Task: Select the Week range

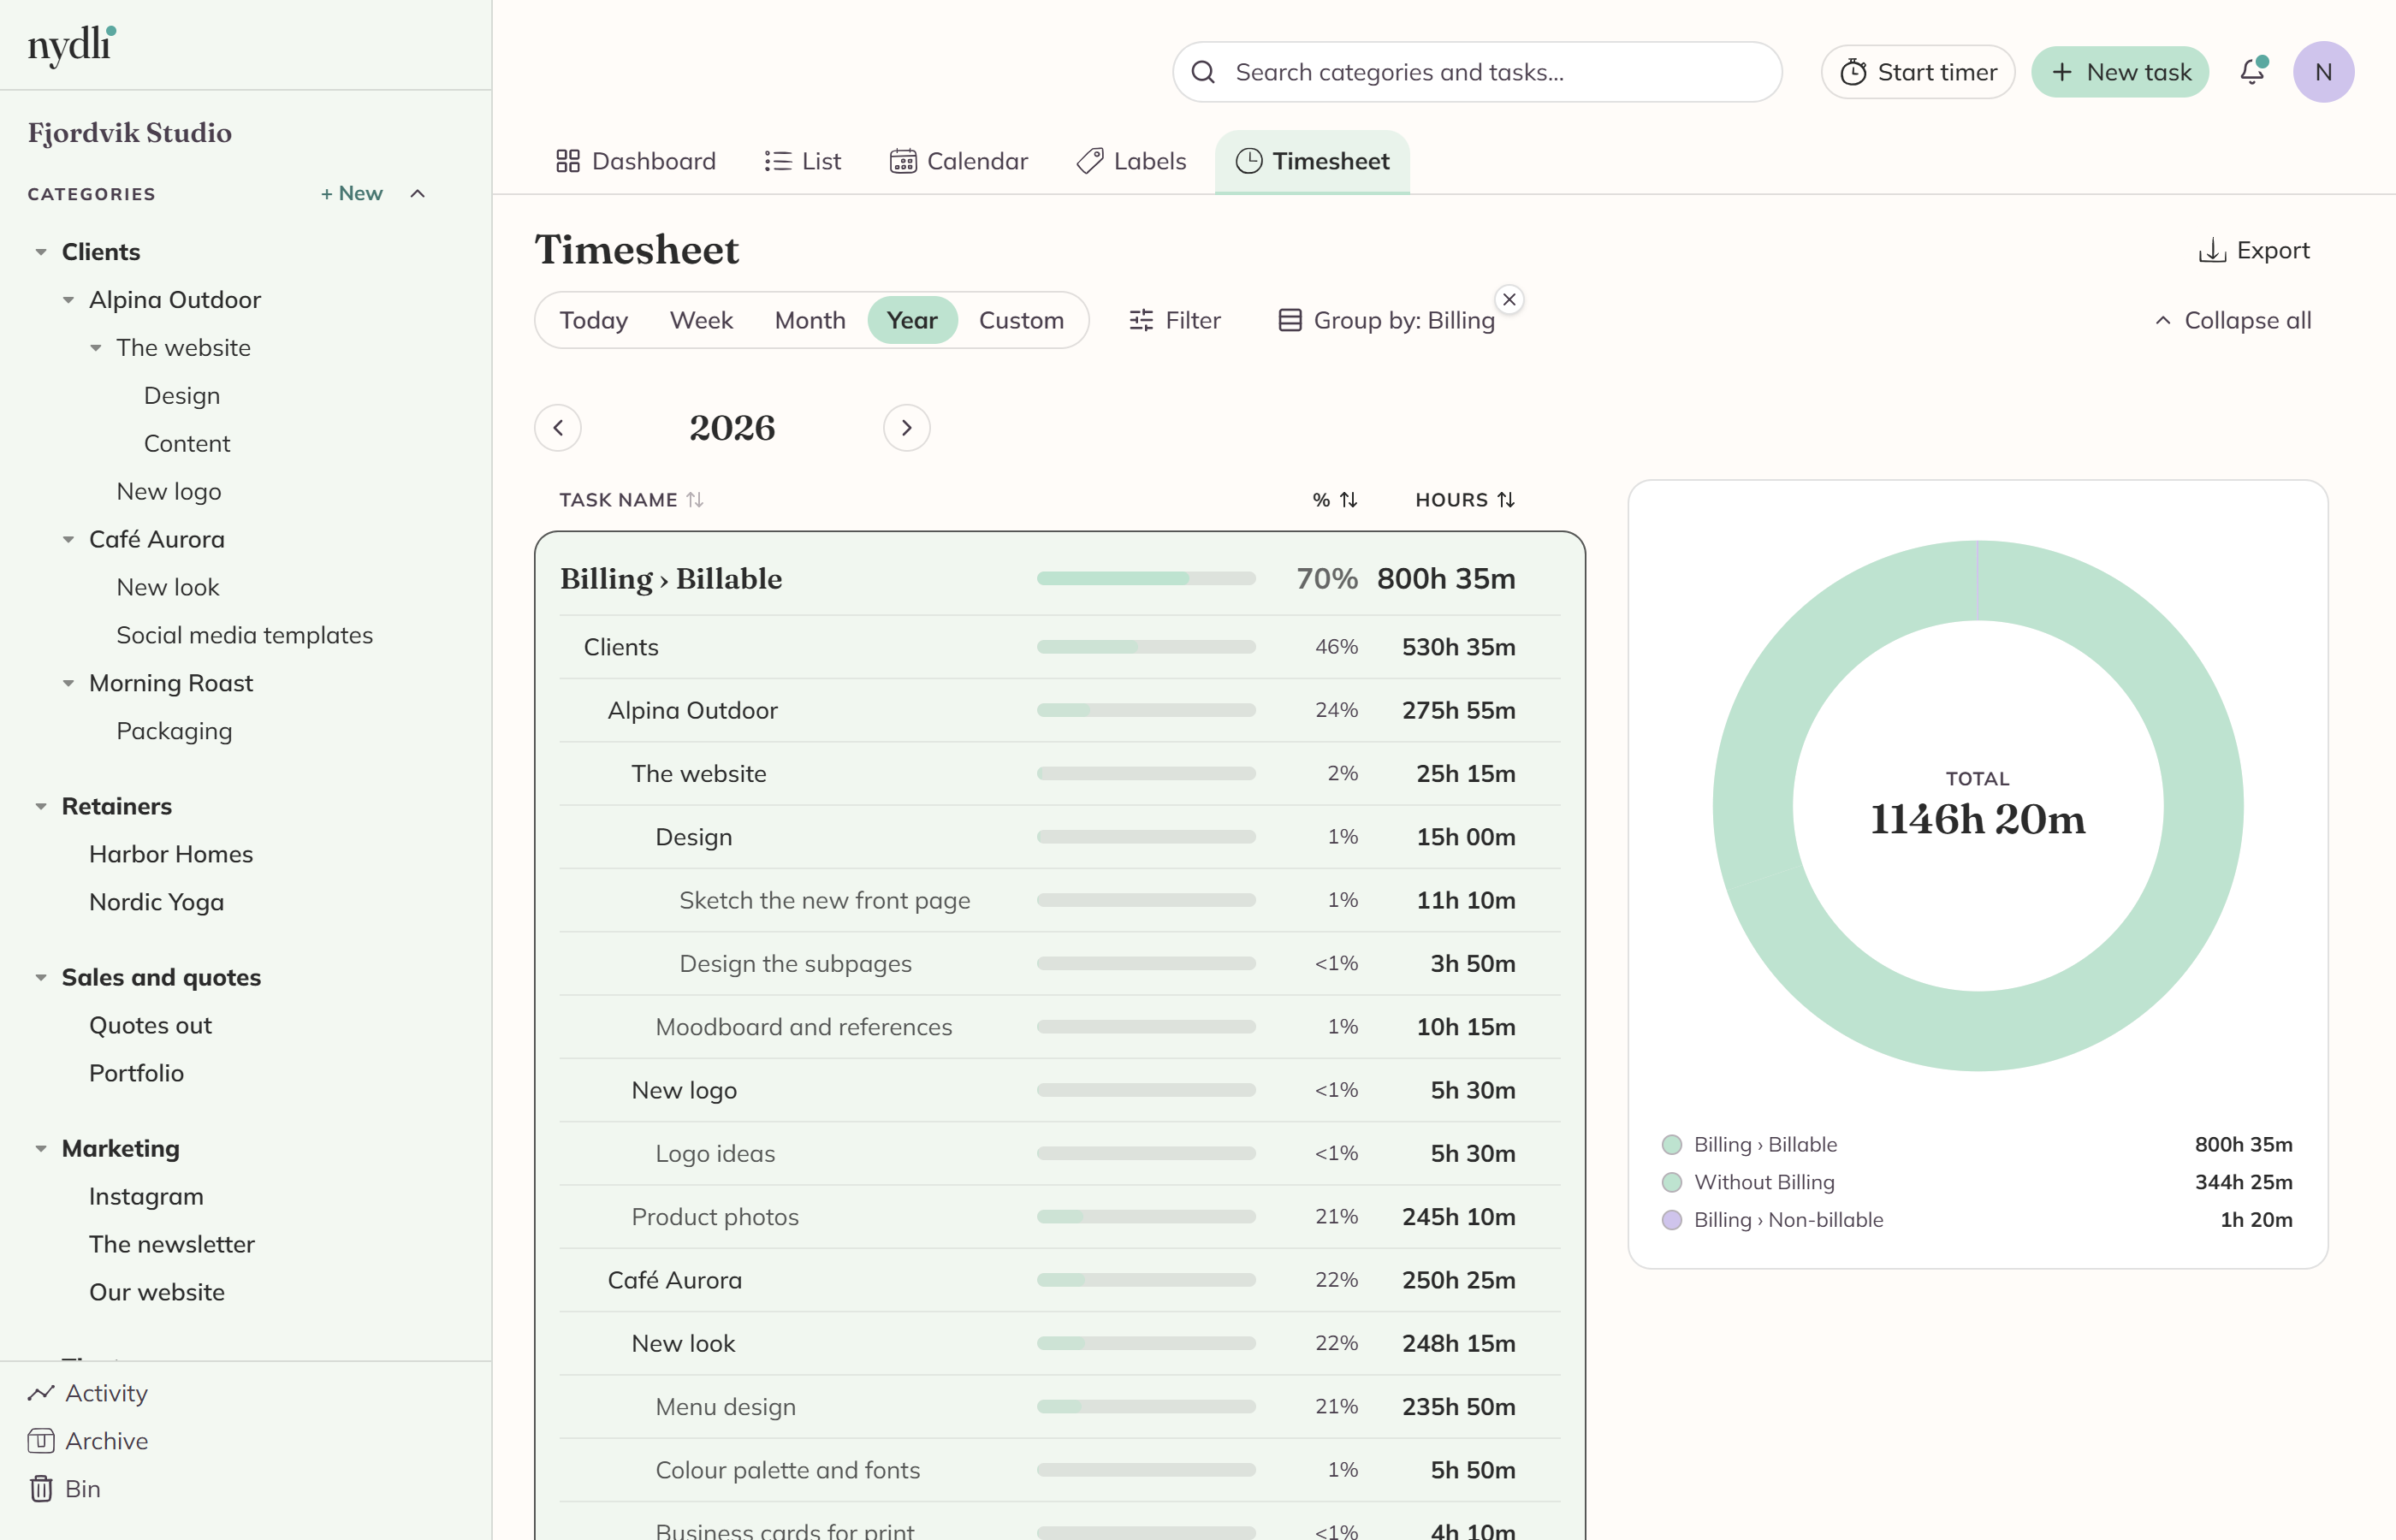Action: [x=701, y=320]
